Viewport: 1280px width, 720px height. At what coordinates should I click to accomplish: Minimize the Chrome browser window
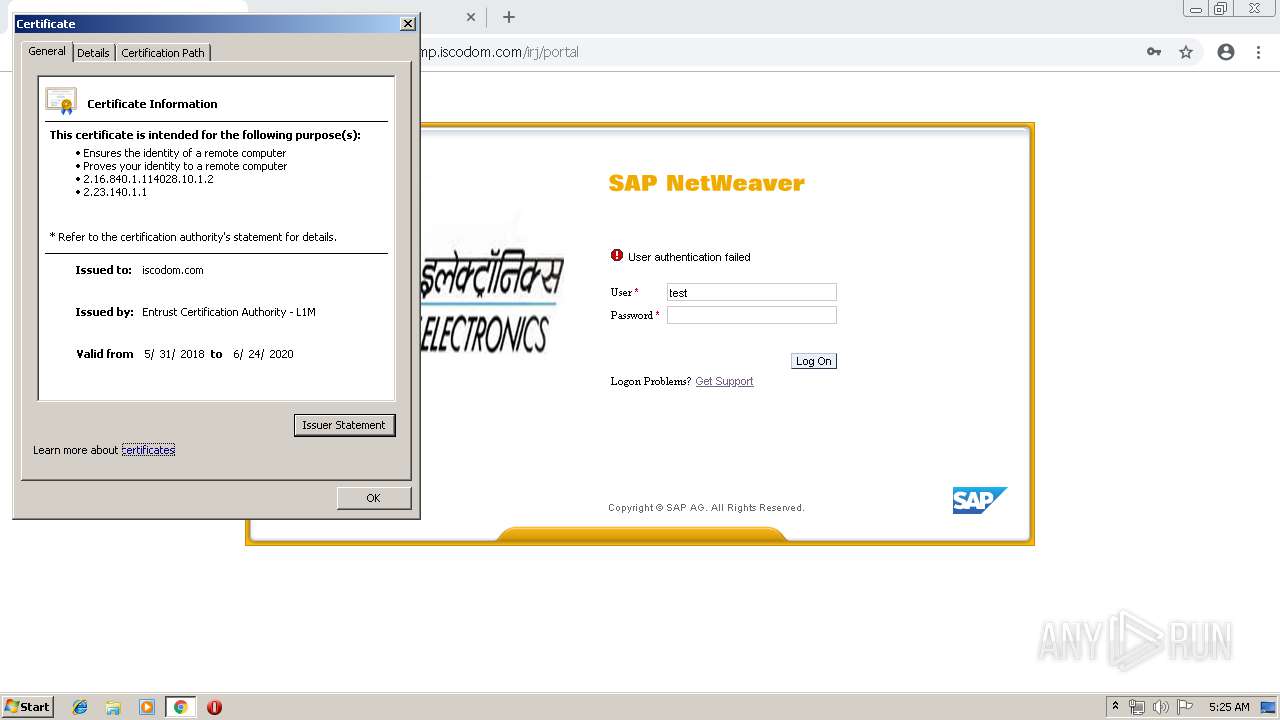[x=1194, y=9]
